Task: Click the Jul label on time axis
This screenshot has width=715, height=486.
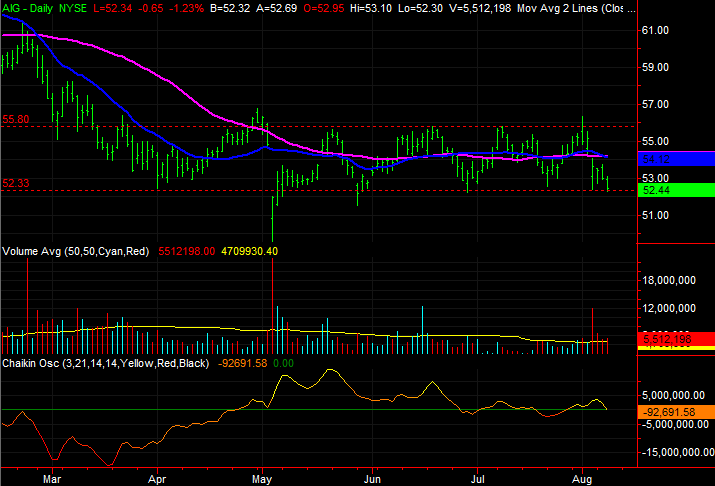Action: pos(477,479)
